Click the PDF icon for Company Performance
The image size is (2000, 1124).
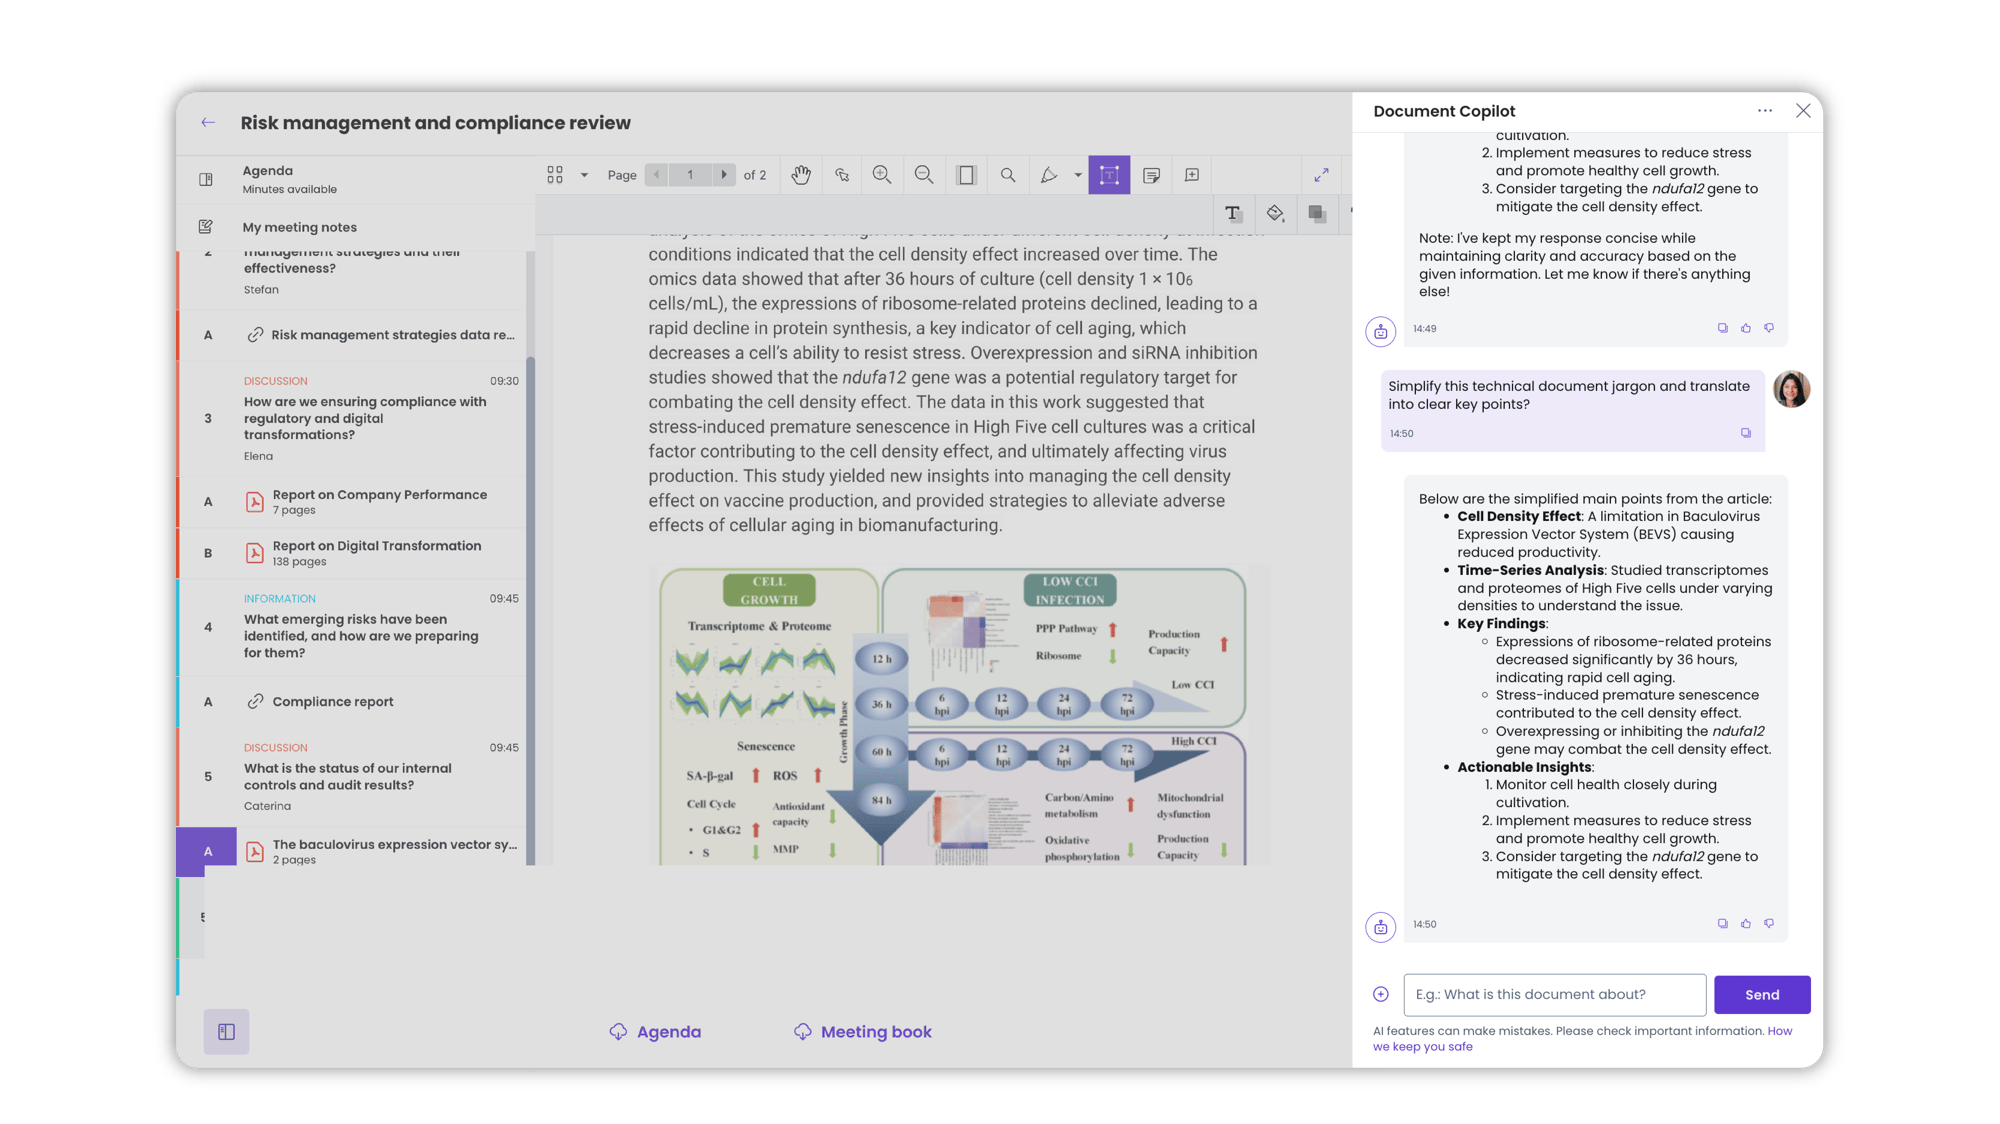[x=255, y=501]
